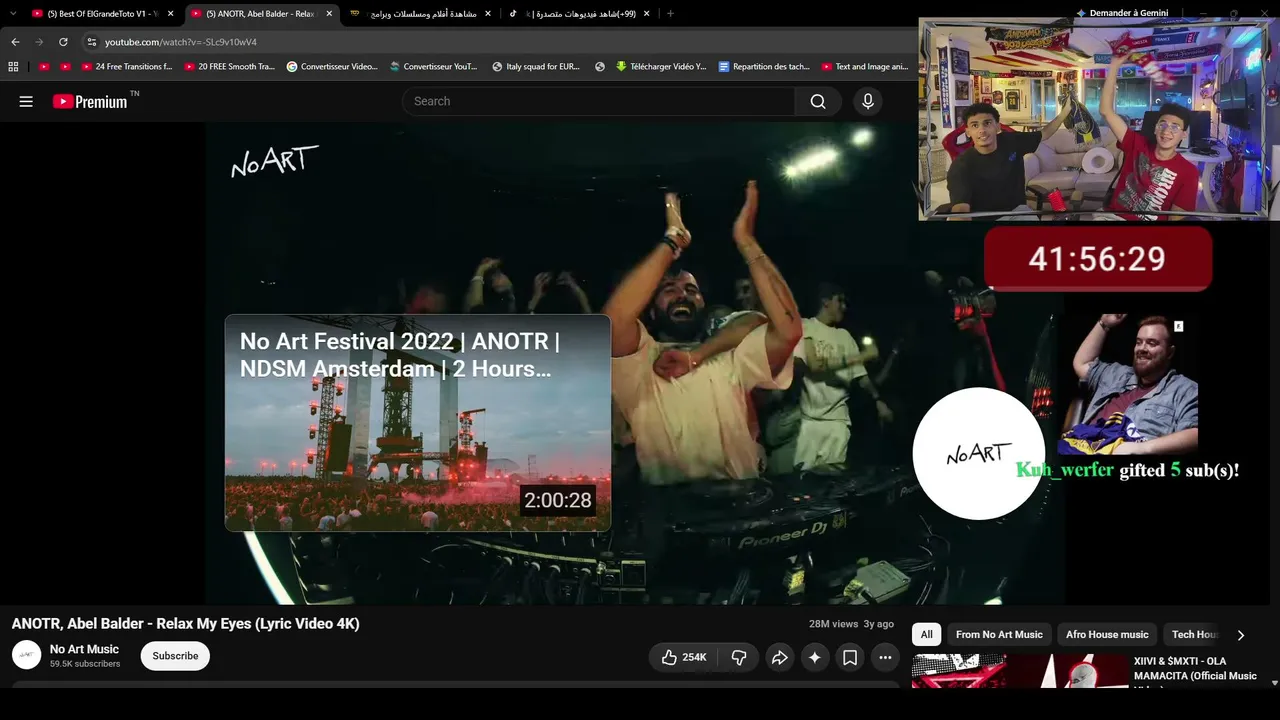Share the video using the arrow icon

[779, 657]
